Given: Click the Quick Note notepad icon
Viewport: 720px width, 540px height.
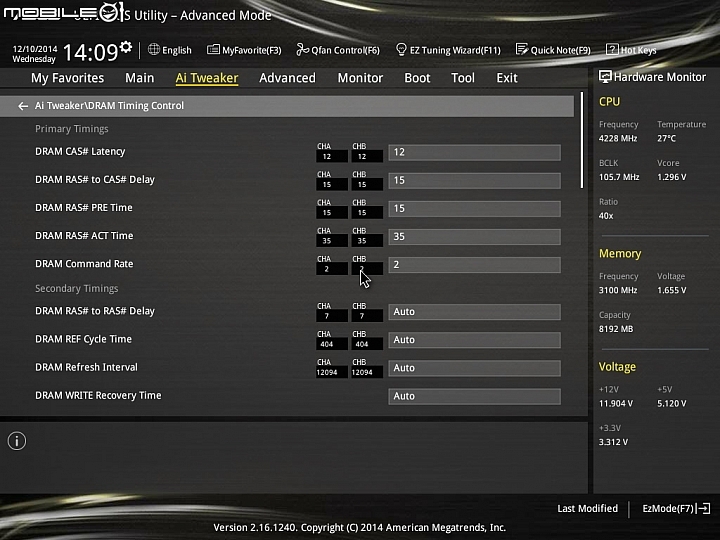Looking at the screenshot, I should pyautogui.click(x=522, y=49).
